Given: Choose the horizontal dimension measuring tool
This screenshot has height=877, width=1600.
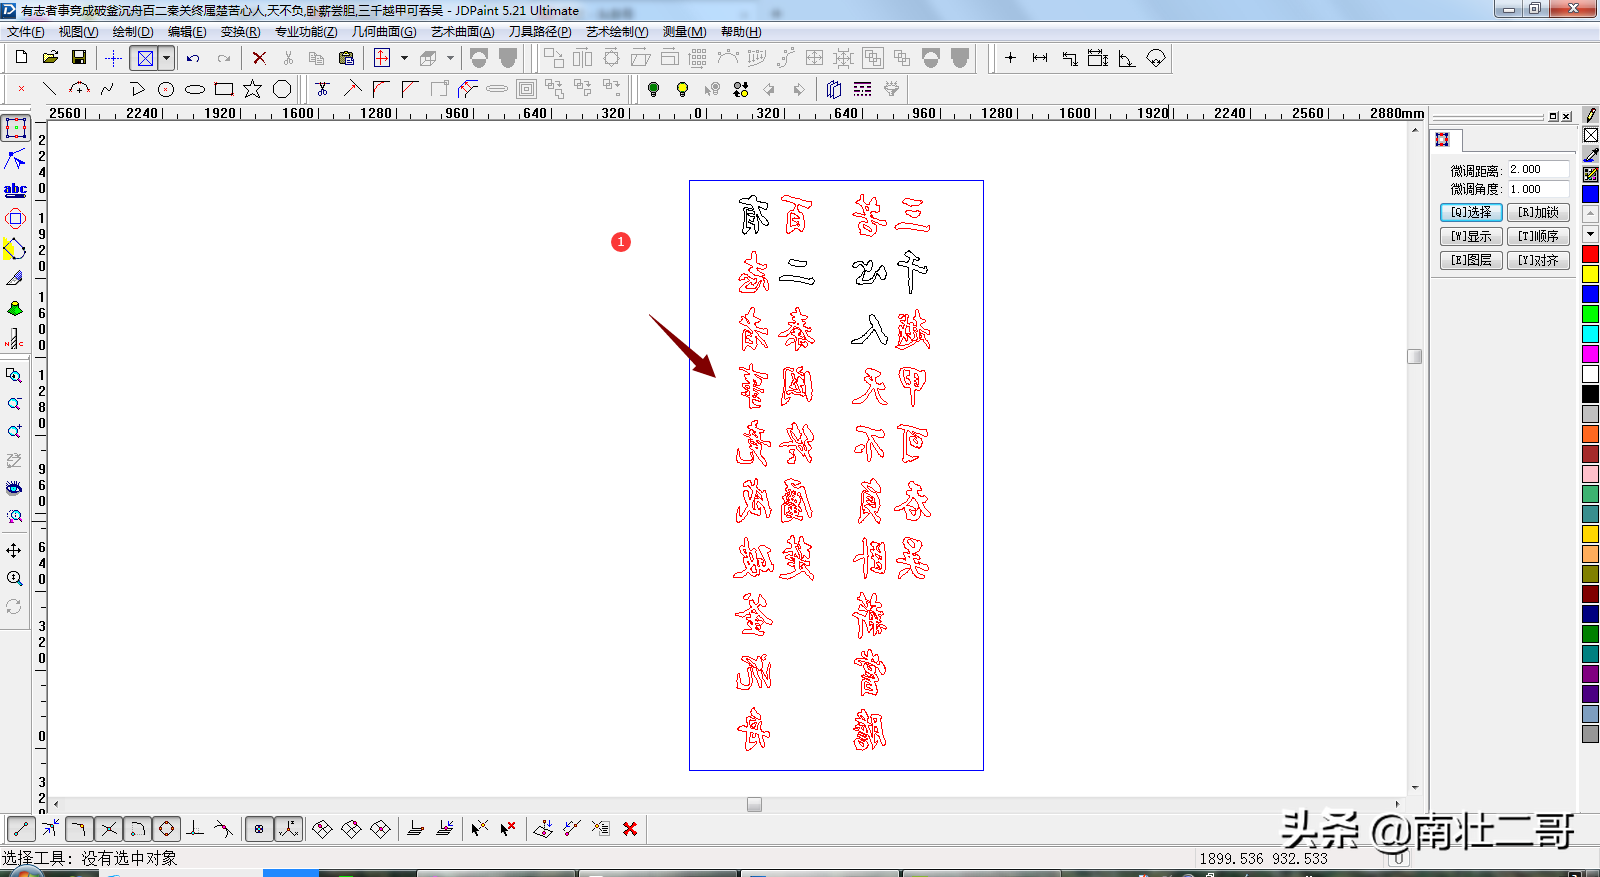Looking at the screenshot, I should pos(1040,58).
